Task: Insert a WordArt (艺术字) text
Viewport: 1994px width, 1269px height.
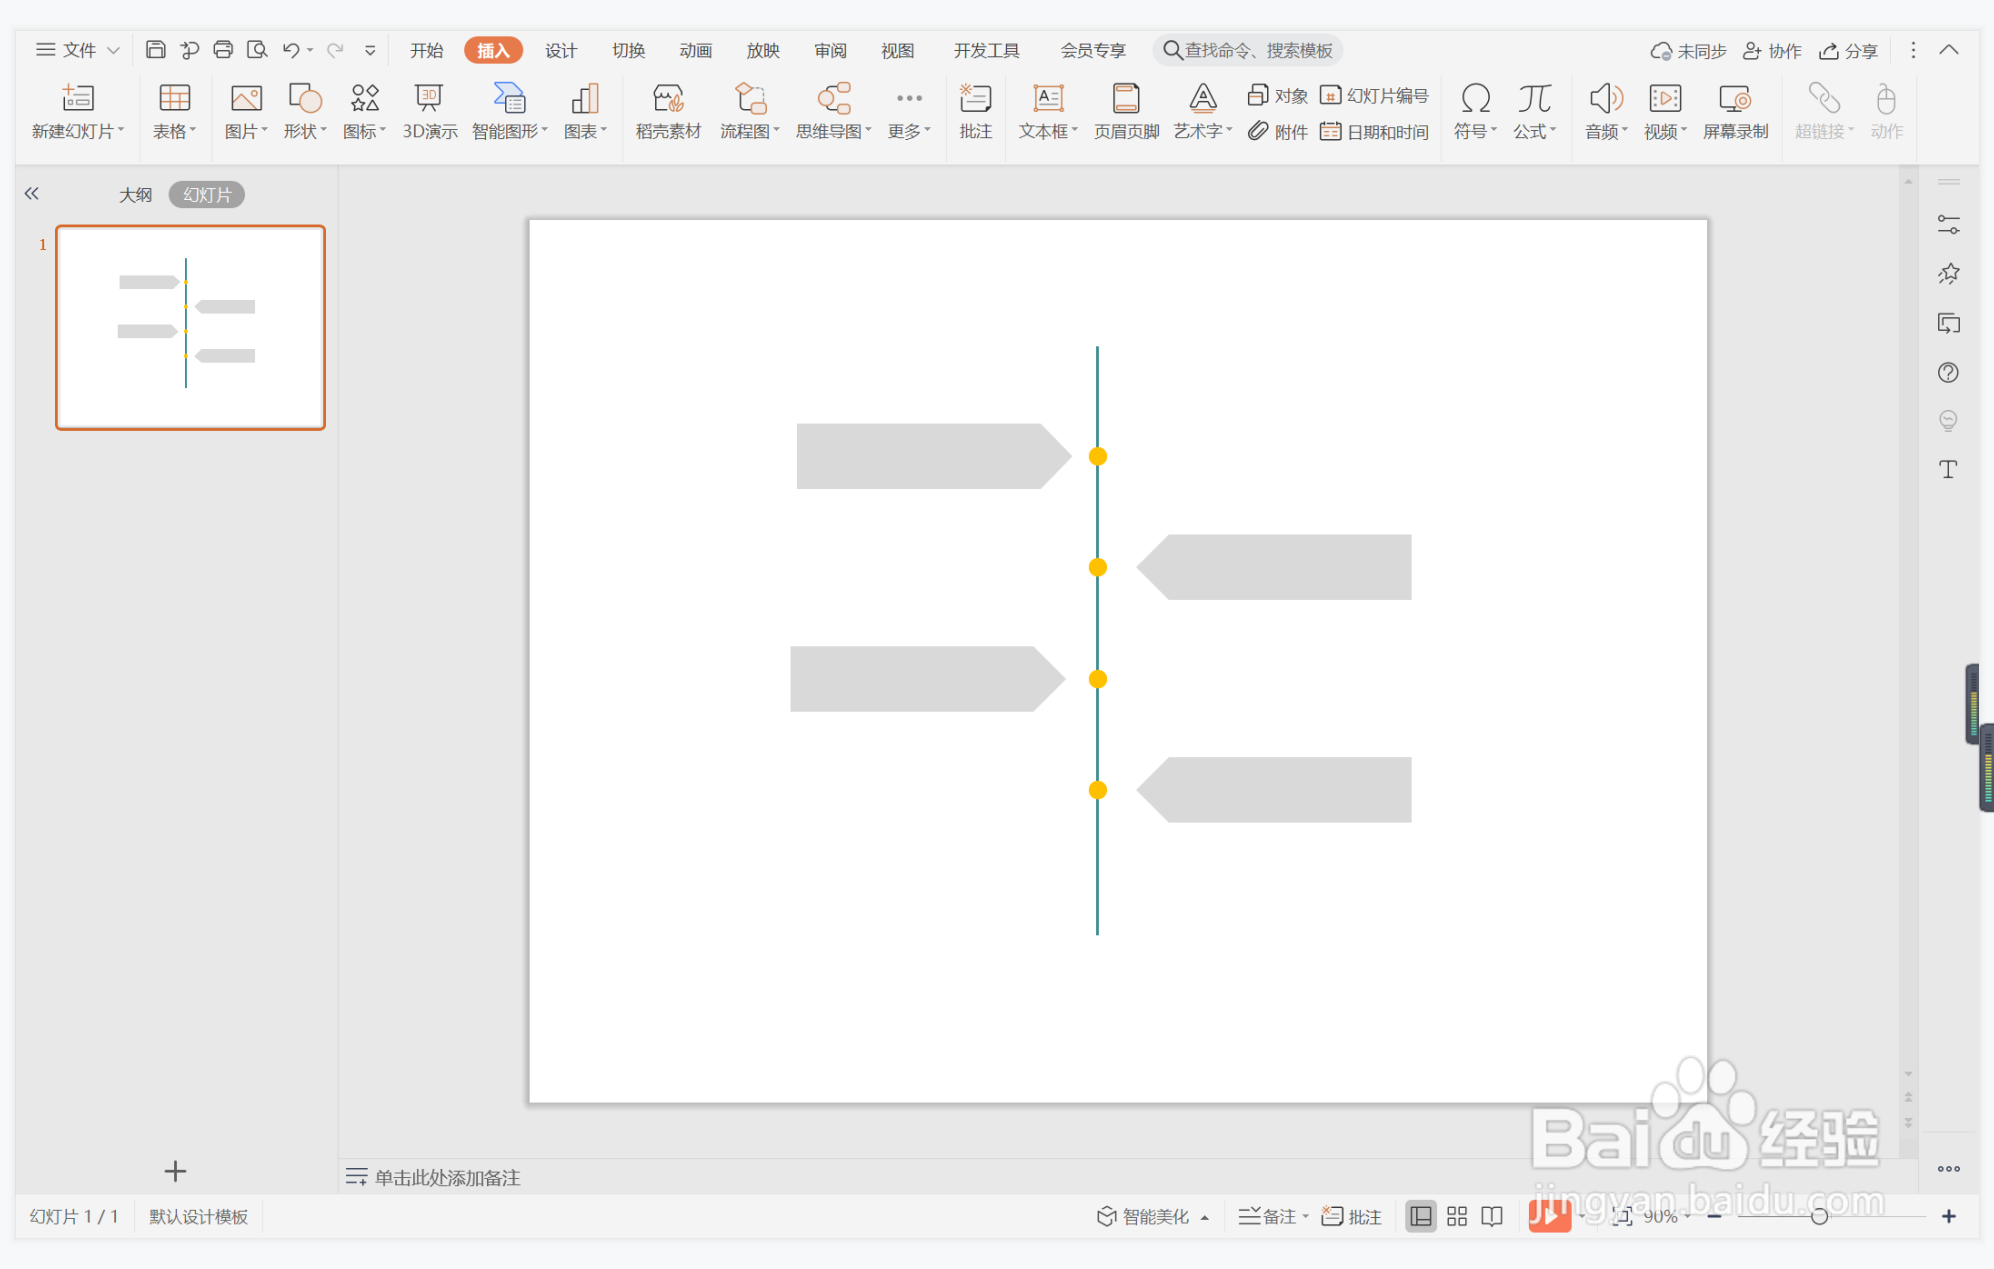Action: (x=1202, y=110)
